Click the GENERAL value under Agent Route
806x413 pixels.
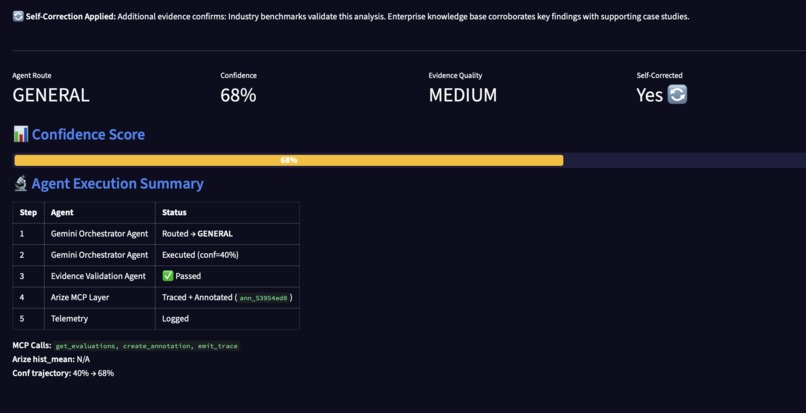point(51,95)
